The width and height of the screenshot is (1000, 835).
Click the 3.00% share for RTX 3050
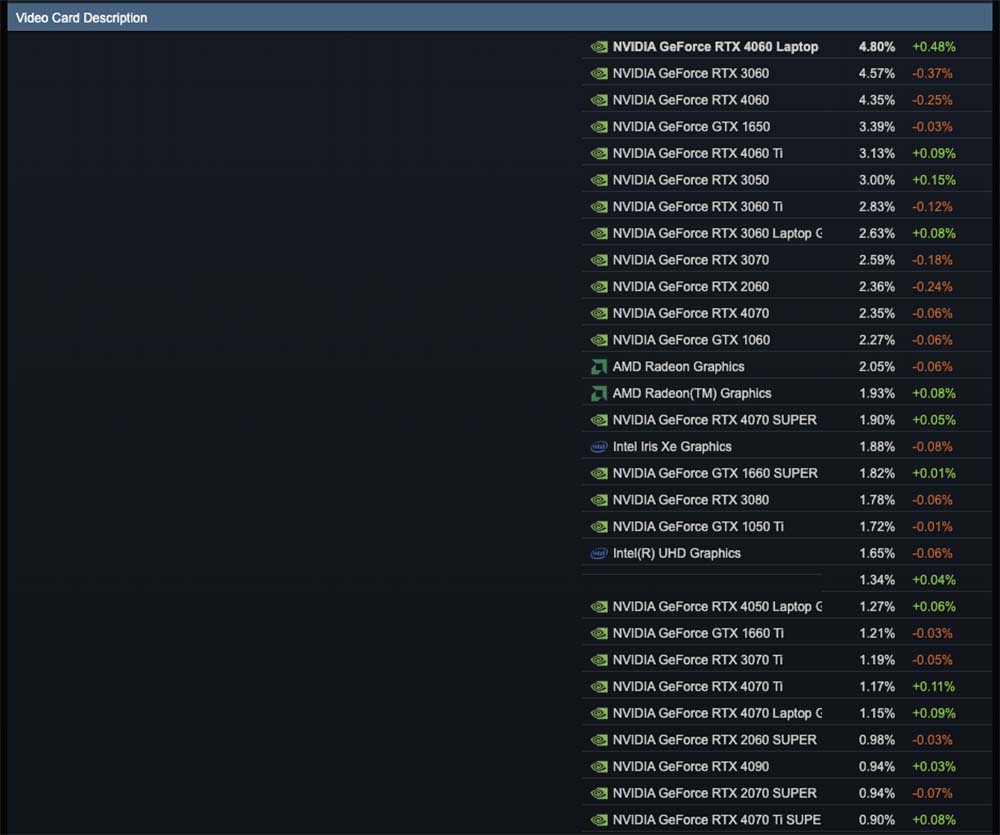[x=876, y=180]
